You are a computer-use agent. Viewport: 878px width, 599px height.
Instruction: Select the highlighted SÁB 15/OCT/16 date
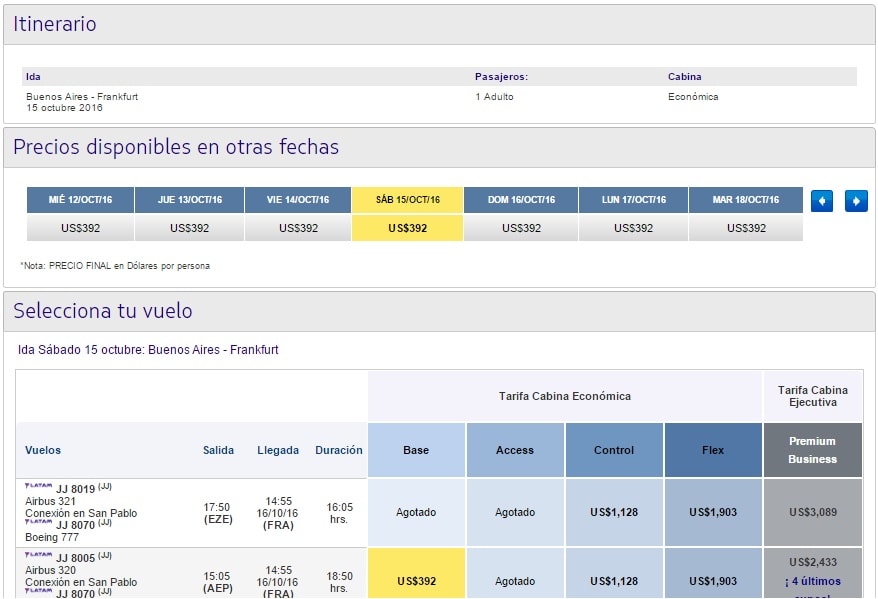[x=408, y=200]
